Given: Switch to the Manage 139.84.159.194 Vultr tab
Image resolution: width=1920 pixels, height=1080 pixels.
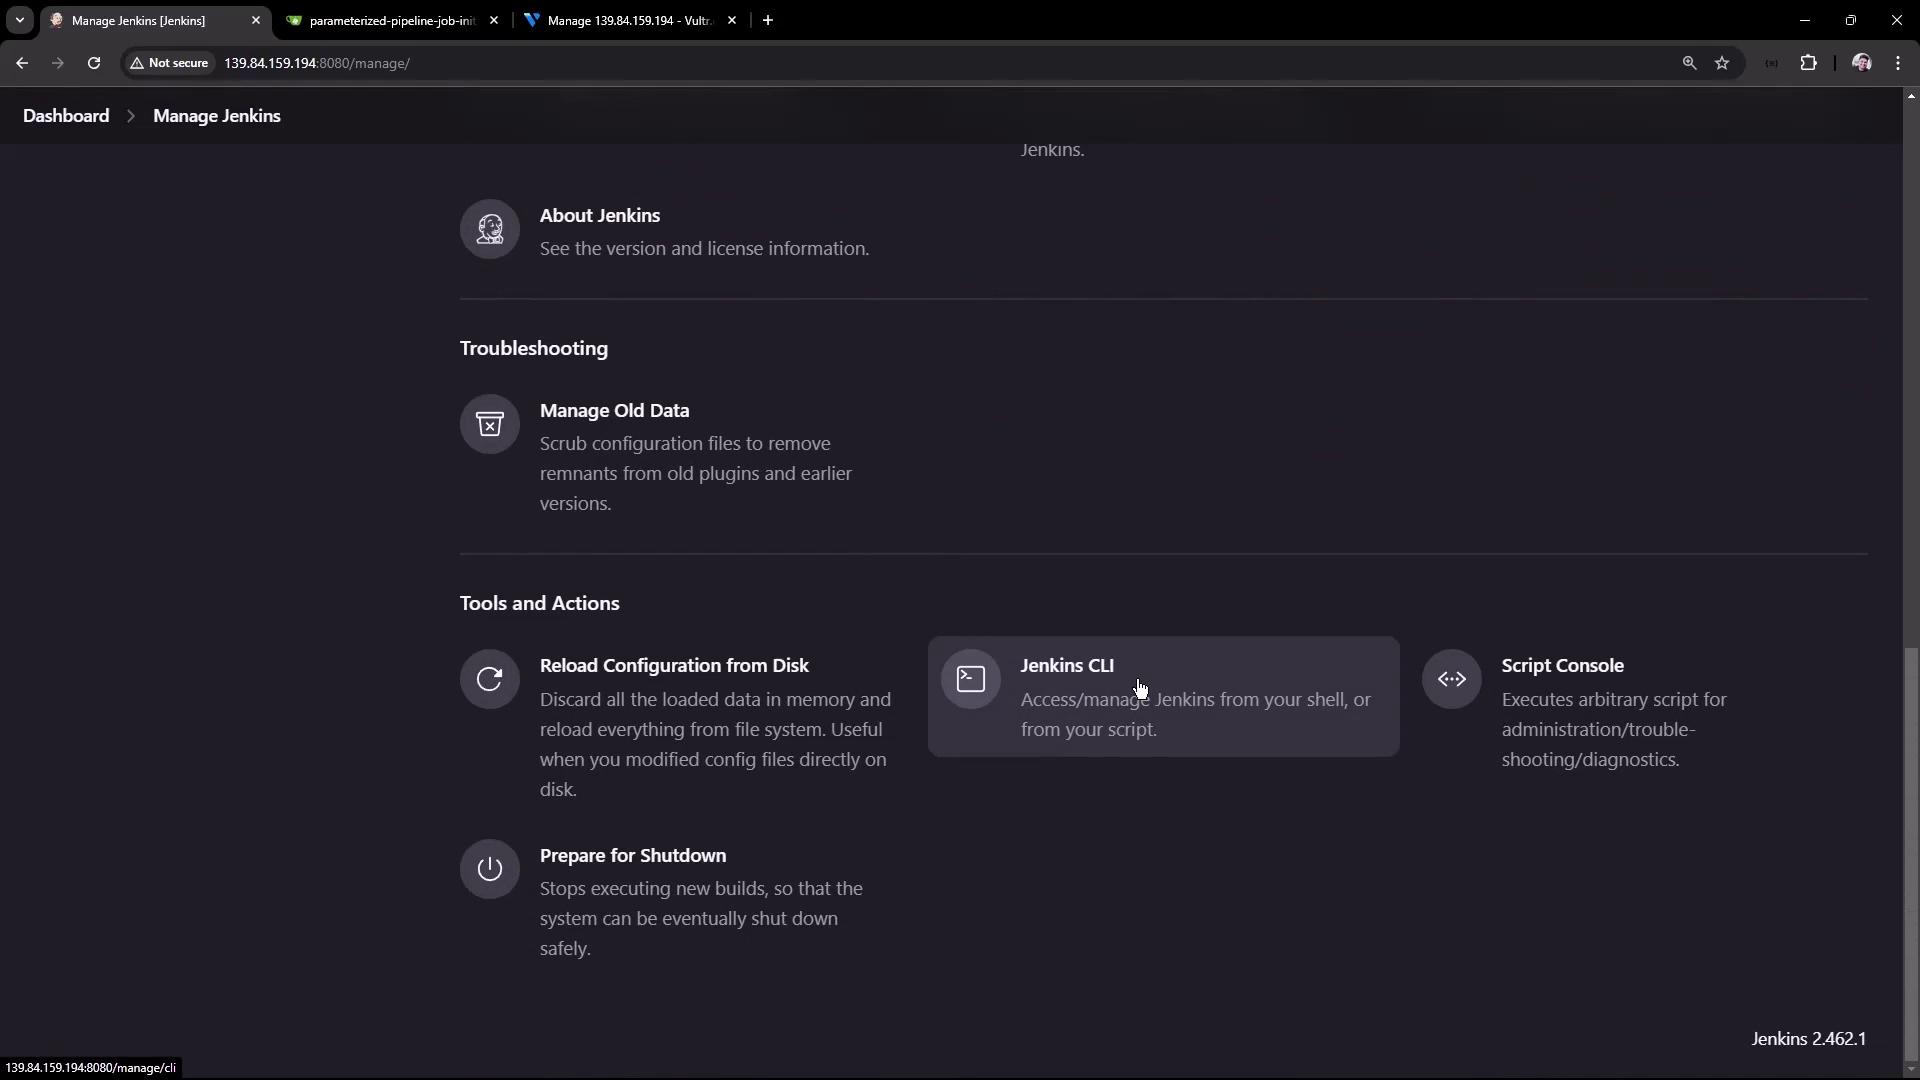Looking at the screenshot, I should (x=629, y=20).
